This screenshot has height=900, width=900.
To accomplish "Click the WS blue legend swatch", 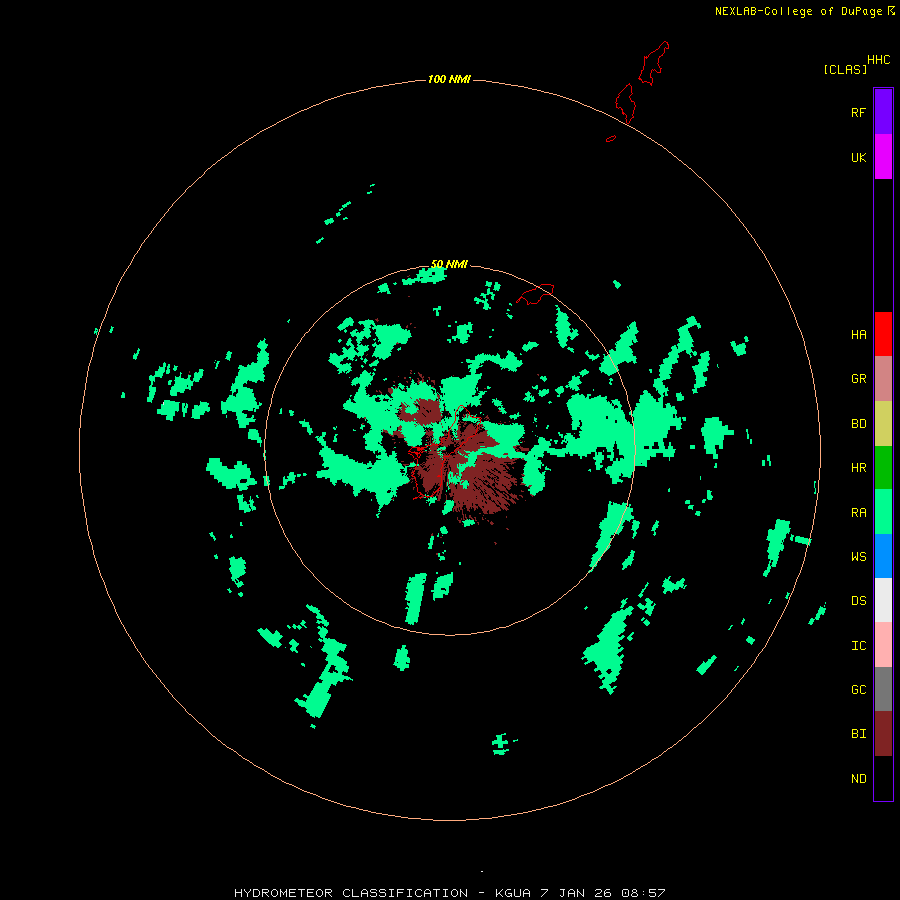I will pyautogui.click(x=883, y=556).
